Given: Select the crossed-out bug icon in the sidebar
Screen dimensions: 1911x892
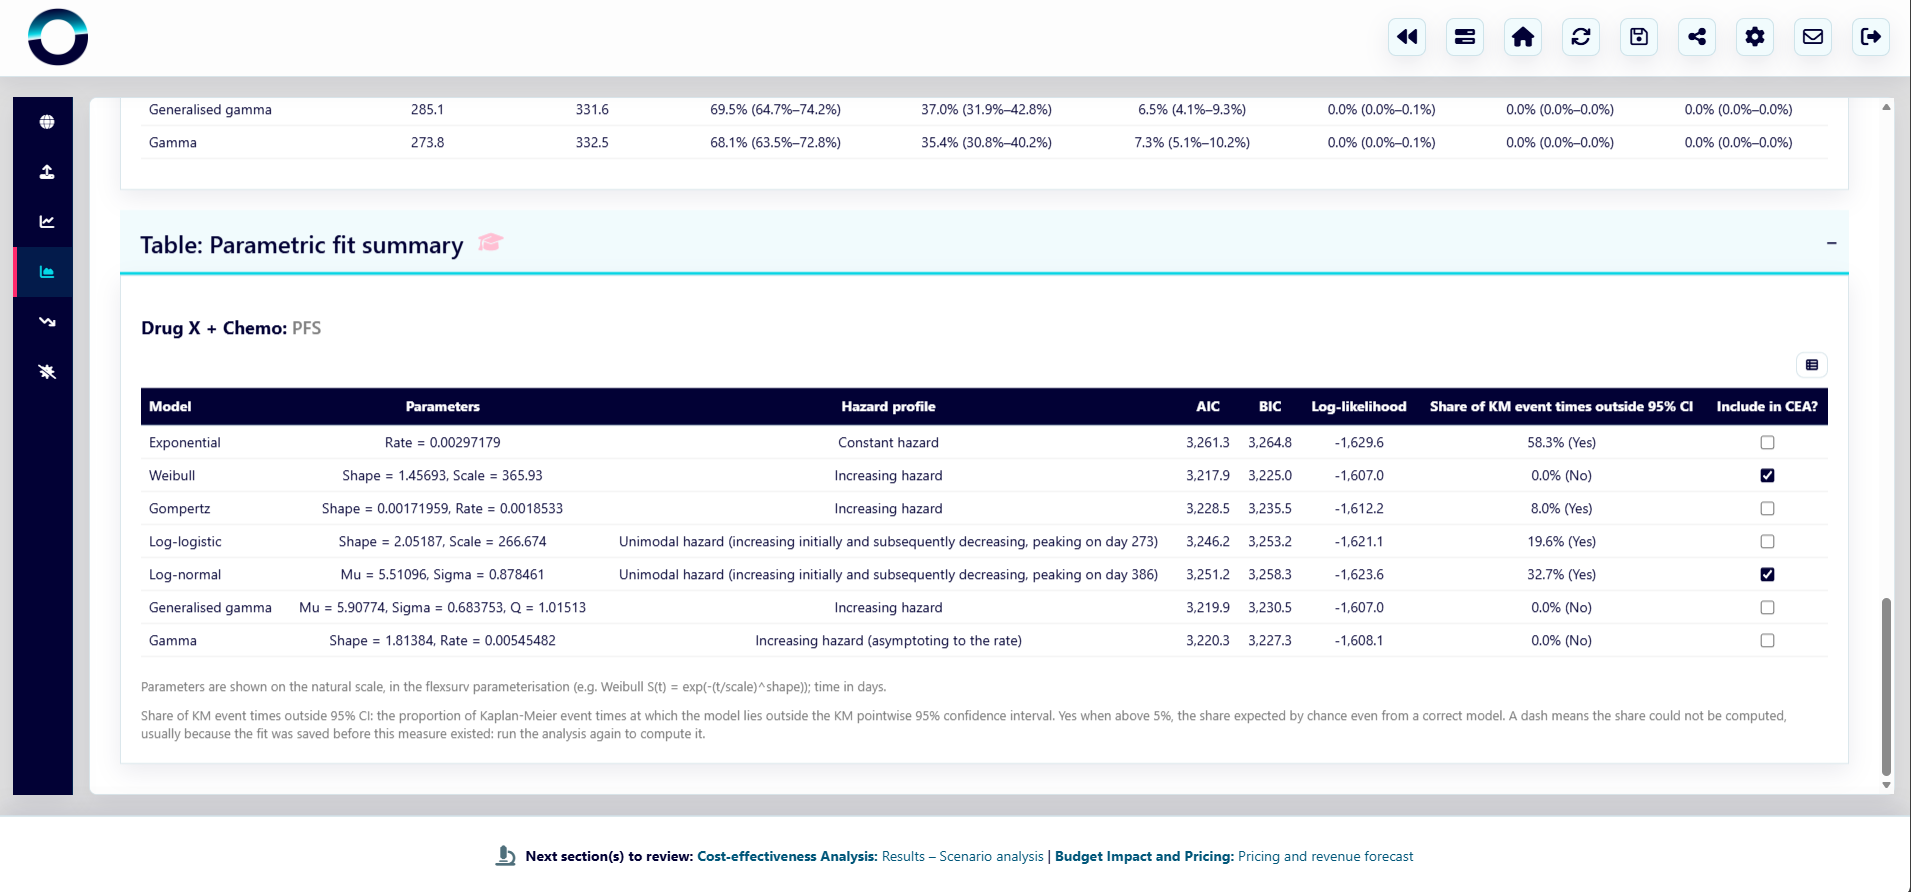Looking at the screenshot, I should (x=47, y=372).
